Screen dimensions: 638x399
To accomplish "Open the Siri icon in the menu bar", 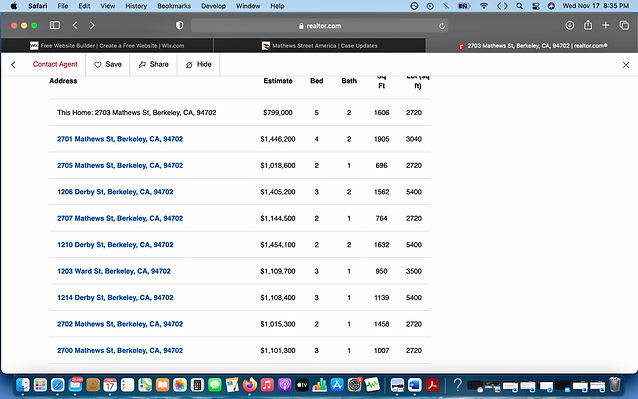I will (551, 6).
